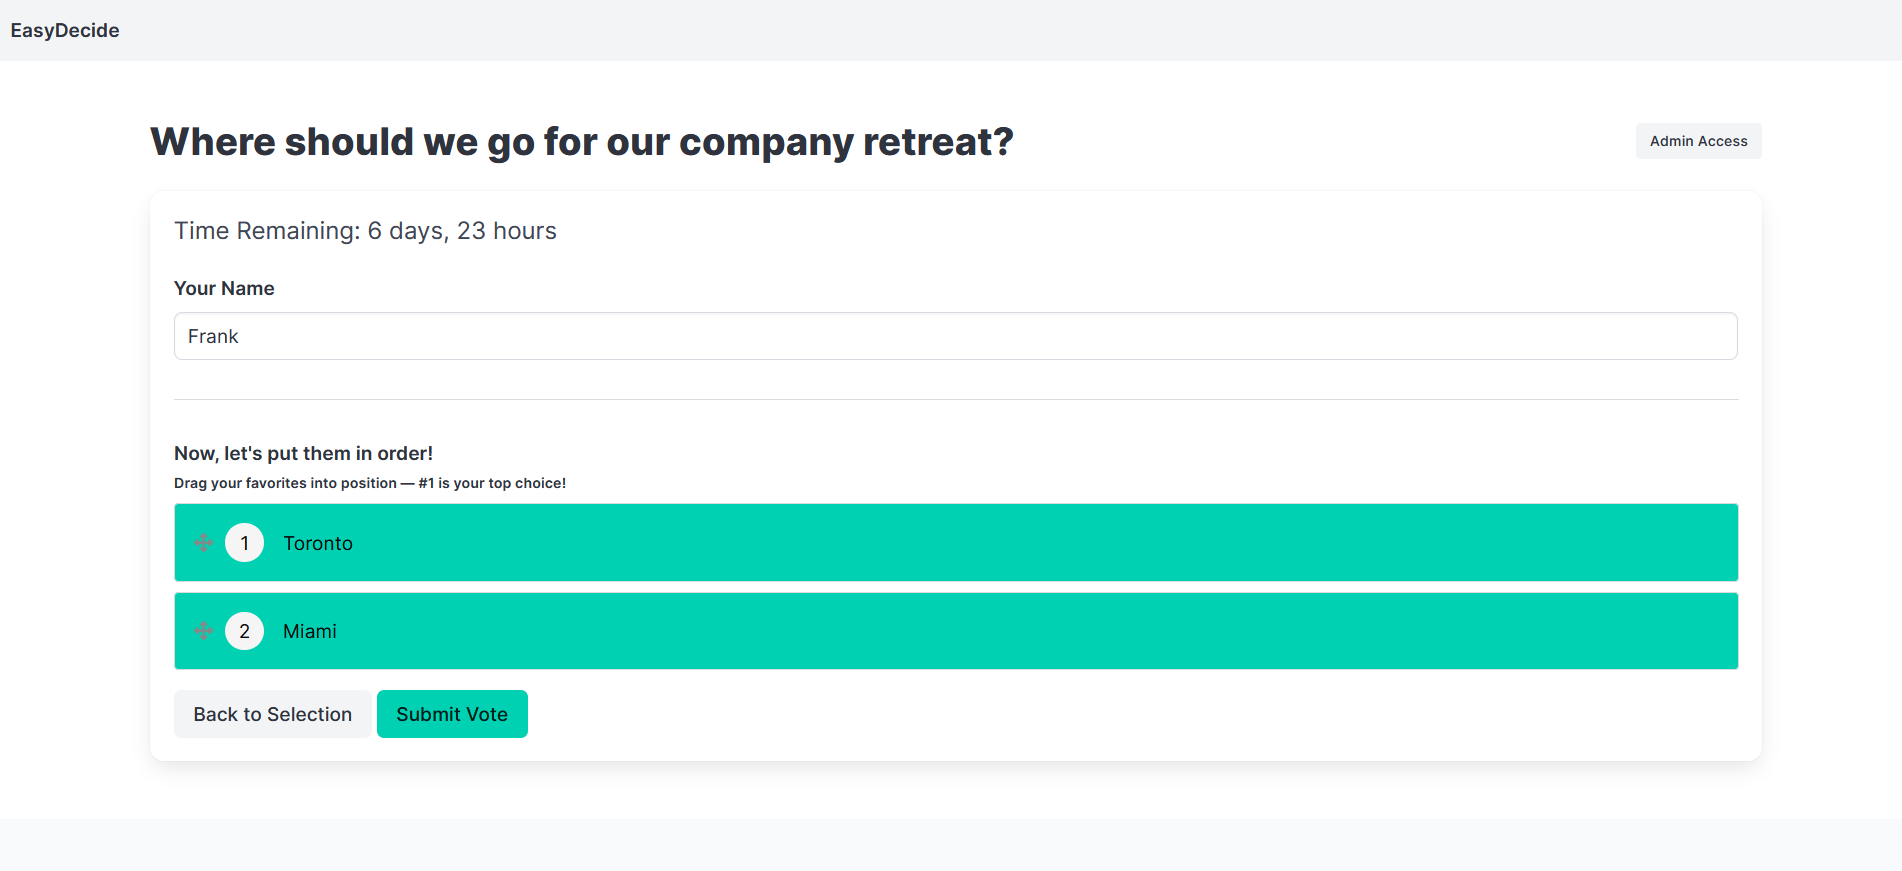Click the Time Remaining countdown text
Viewport: 1902px width, 871px height.
tap(365, 231)
